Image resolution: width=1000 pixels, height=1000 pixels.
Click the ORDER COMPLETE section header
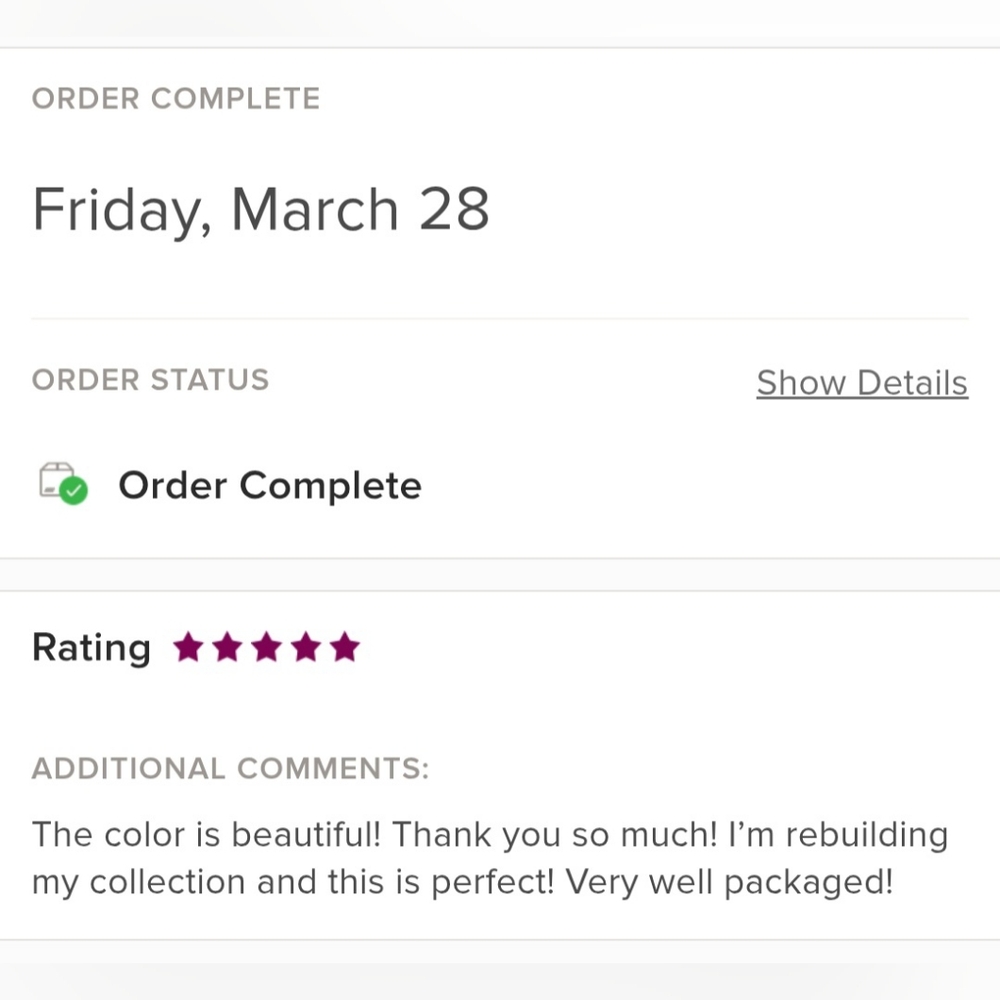coord(176,99)
